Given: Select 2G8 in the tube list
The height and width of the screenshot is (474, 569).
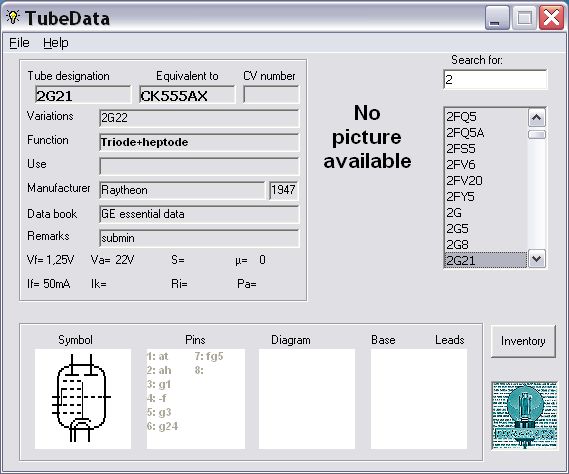Looking at the screenshot, I should (x=486, y=245).
